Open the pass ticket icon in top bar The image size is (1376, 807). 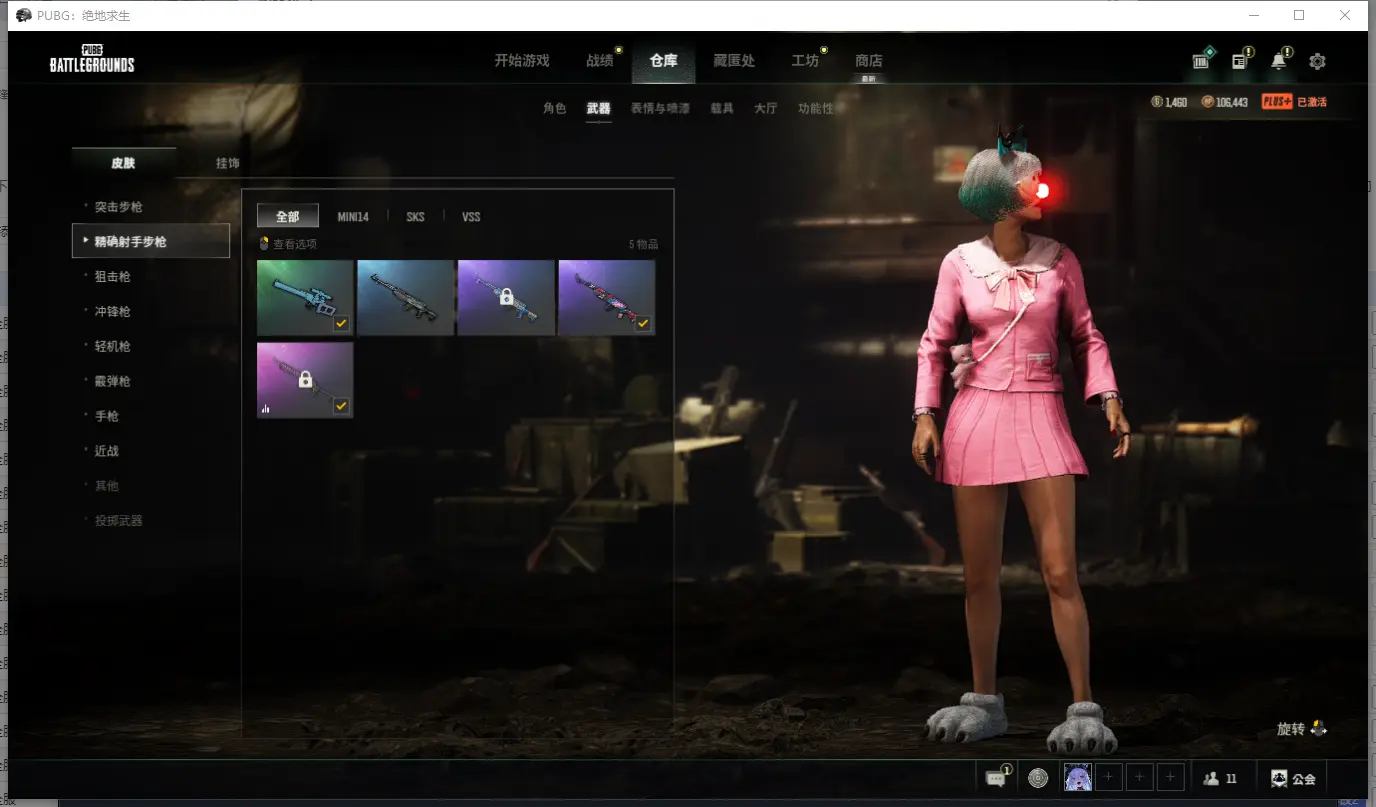click(1202, 61)
